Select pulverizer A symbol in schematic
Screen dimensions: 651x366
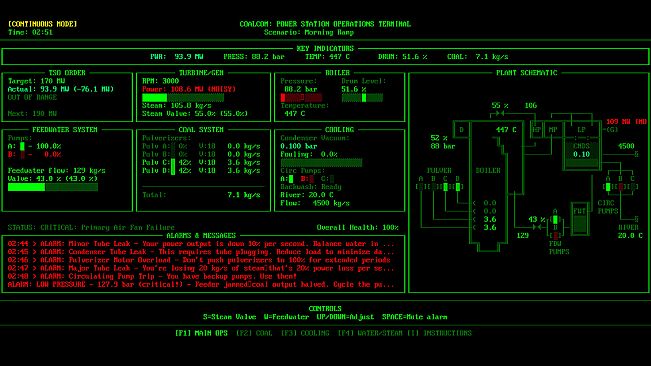[421, 187]
